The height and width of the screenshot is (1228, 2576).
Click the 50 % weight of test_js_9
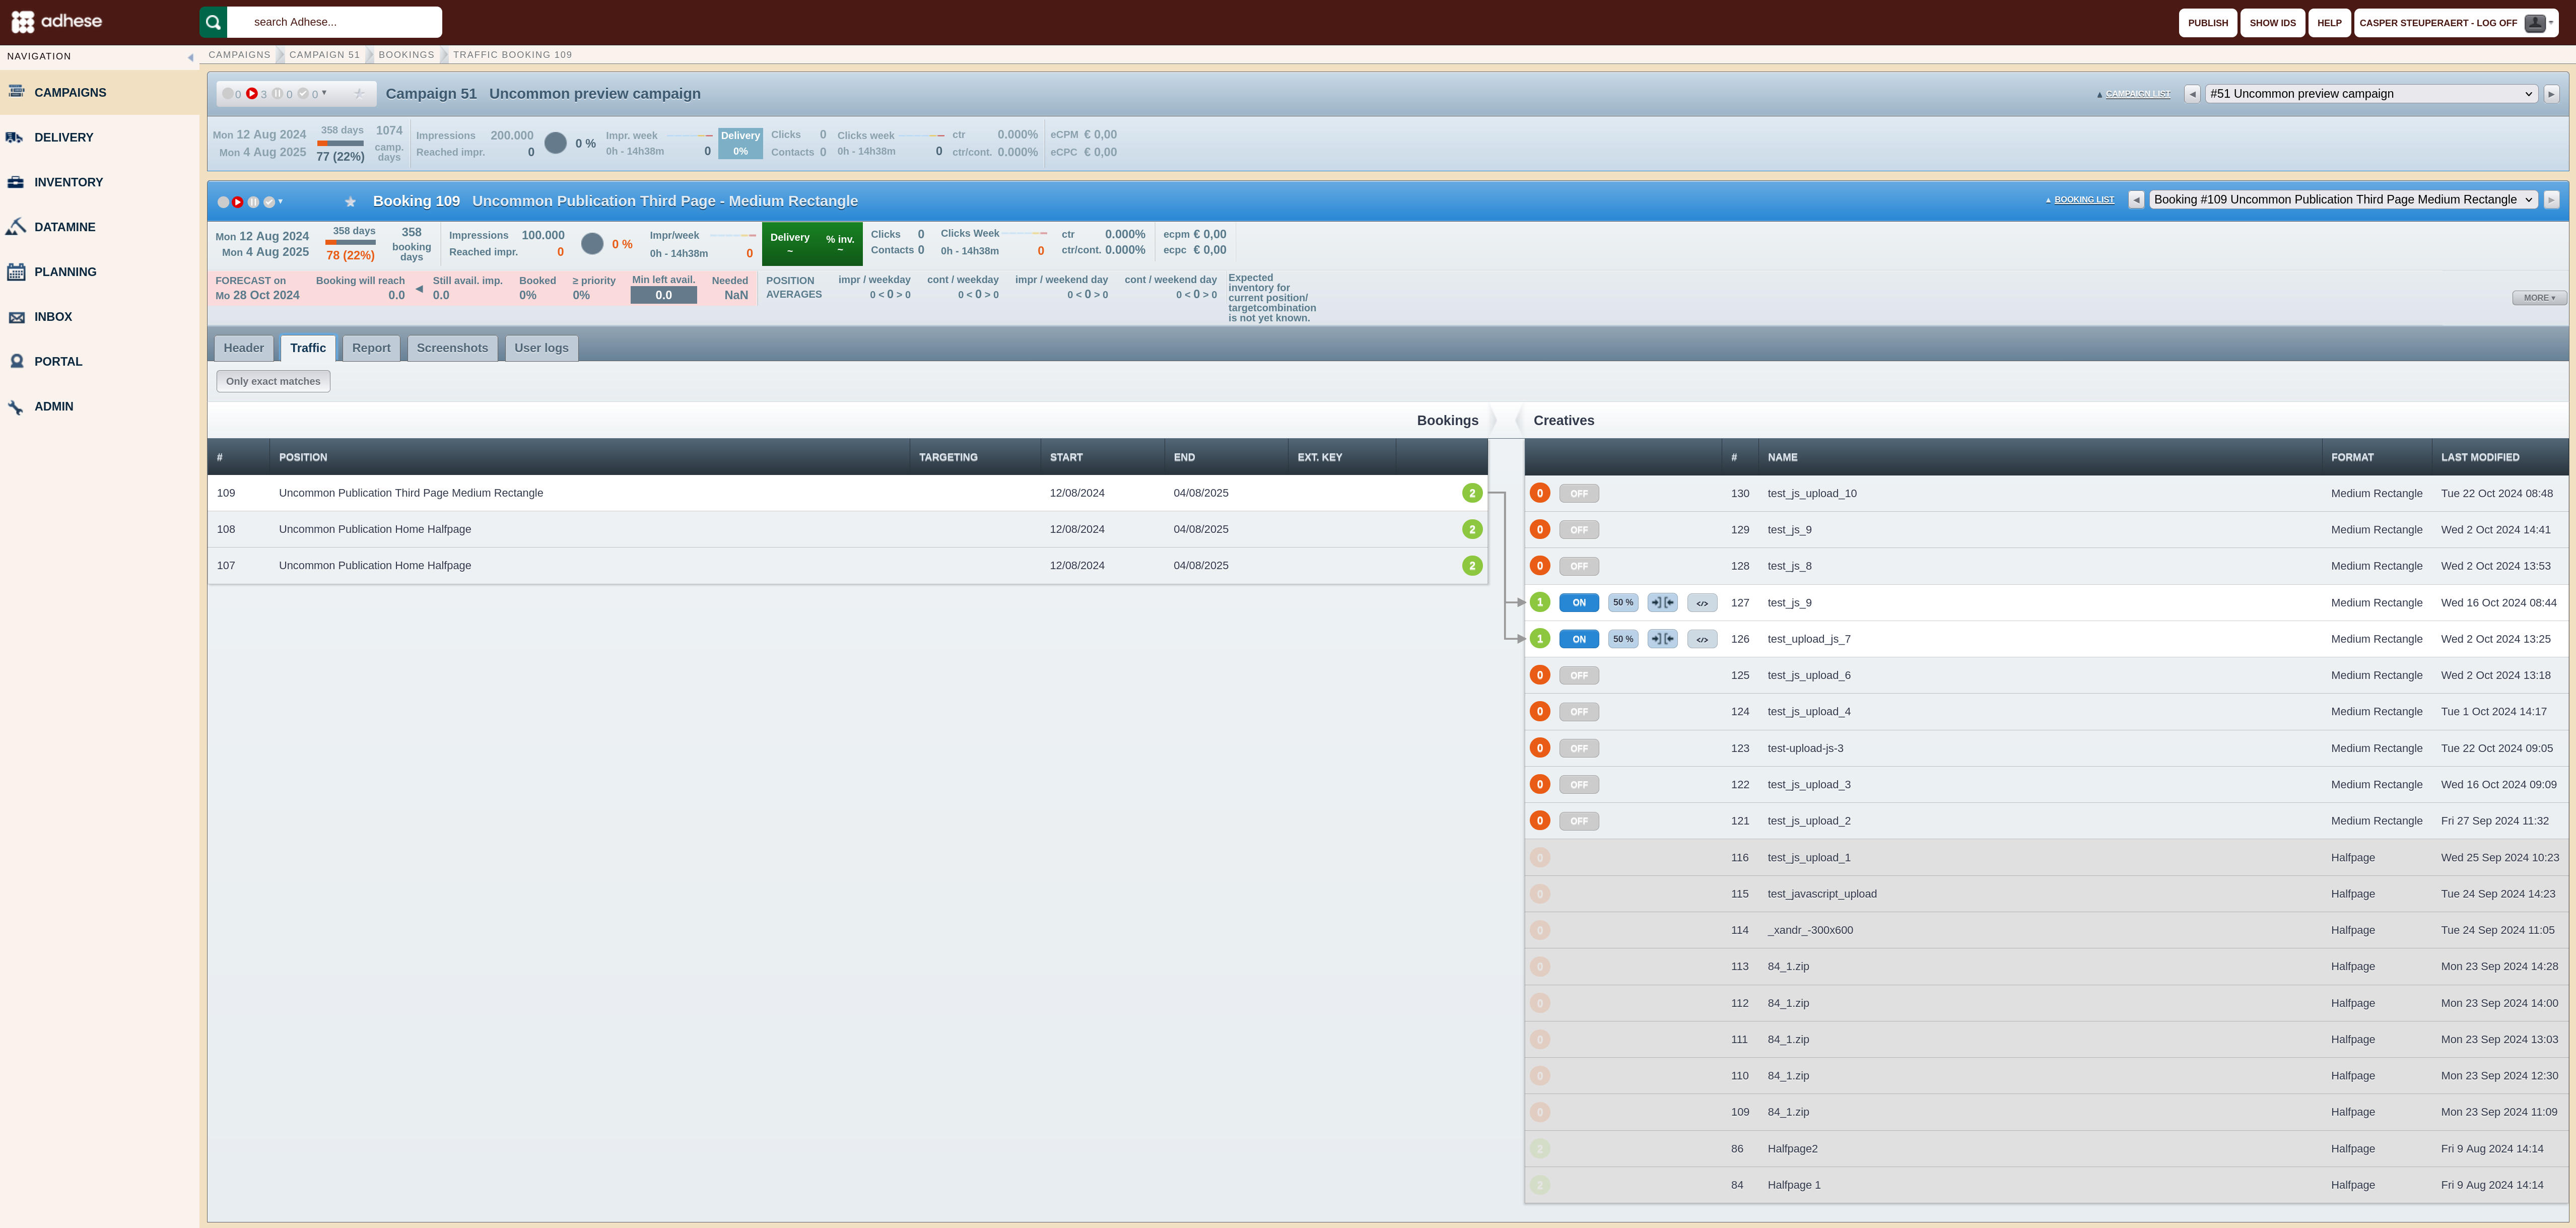(x=1622, y=603)
